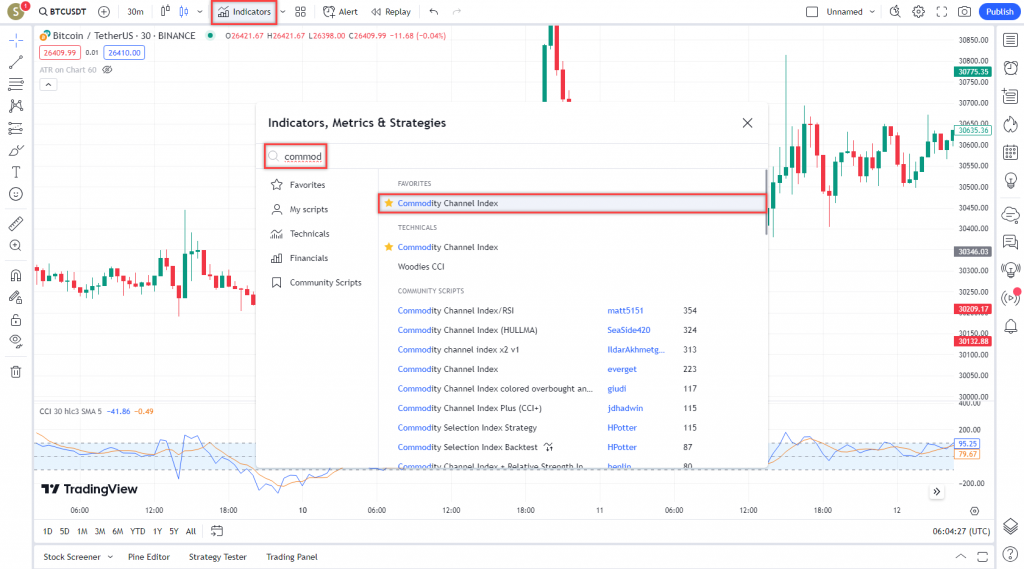
Task: Click the Magnet mode icon
Action: click(x=16, y=275)
